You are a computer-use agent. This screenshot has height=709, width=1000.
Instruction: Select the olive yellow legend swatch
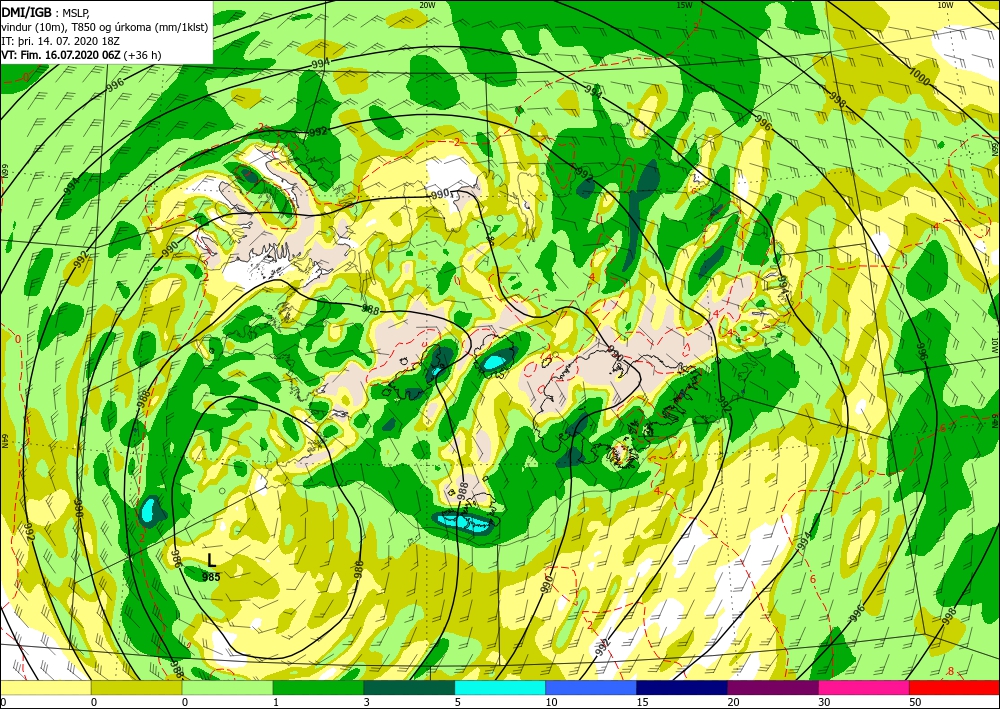point(136,688)
